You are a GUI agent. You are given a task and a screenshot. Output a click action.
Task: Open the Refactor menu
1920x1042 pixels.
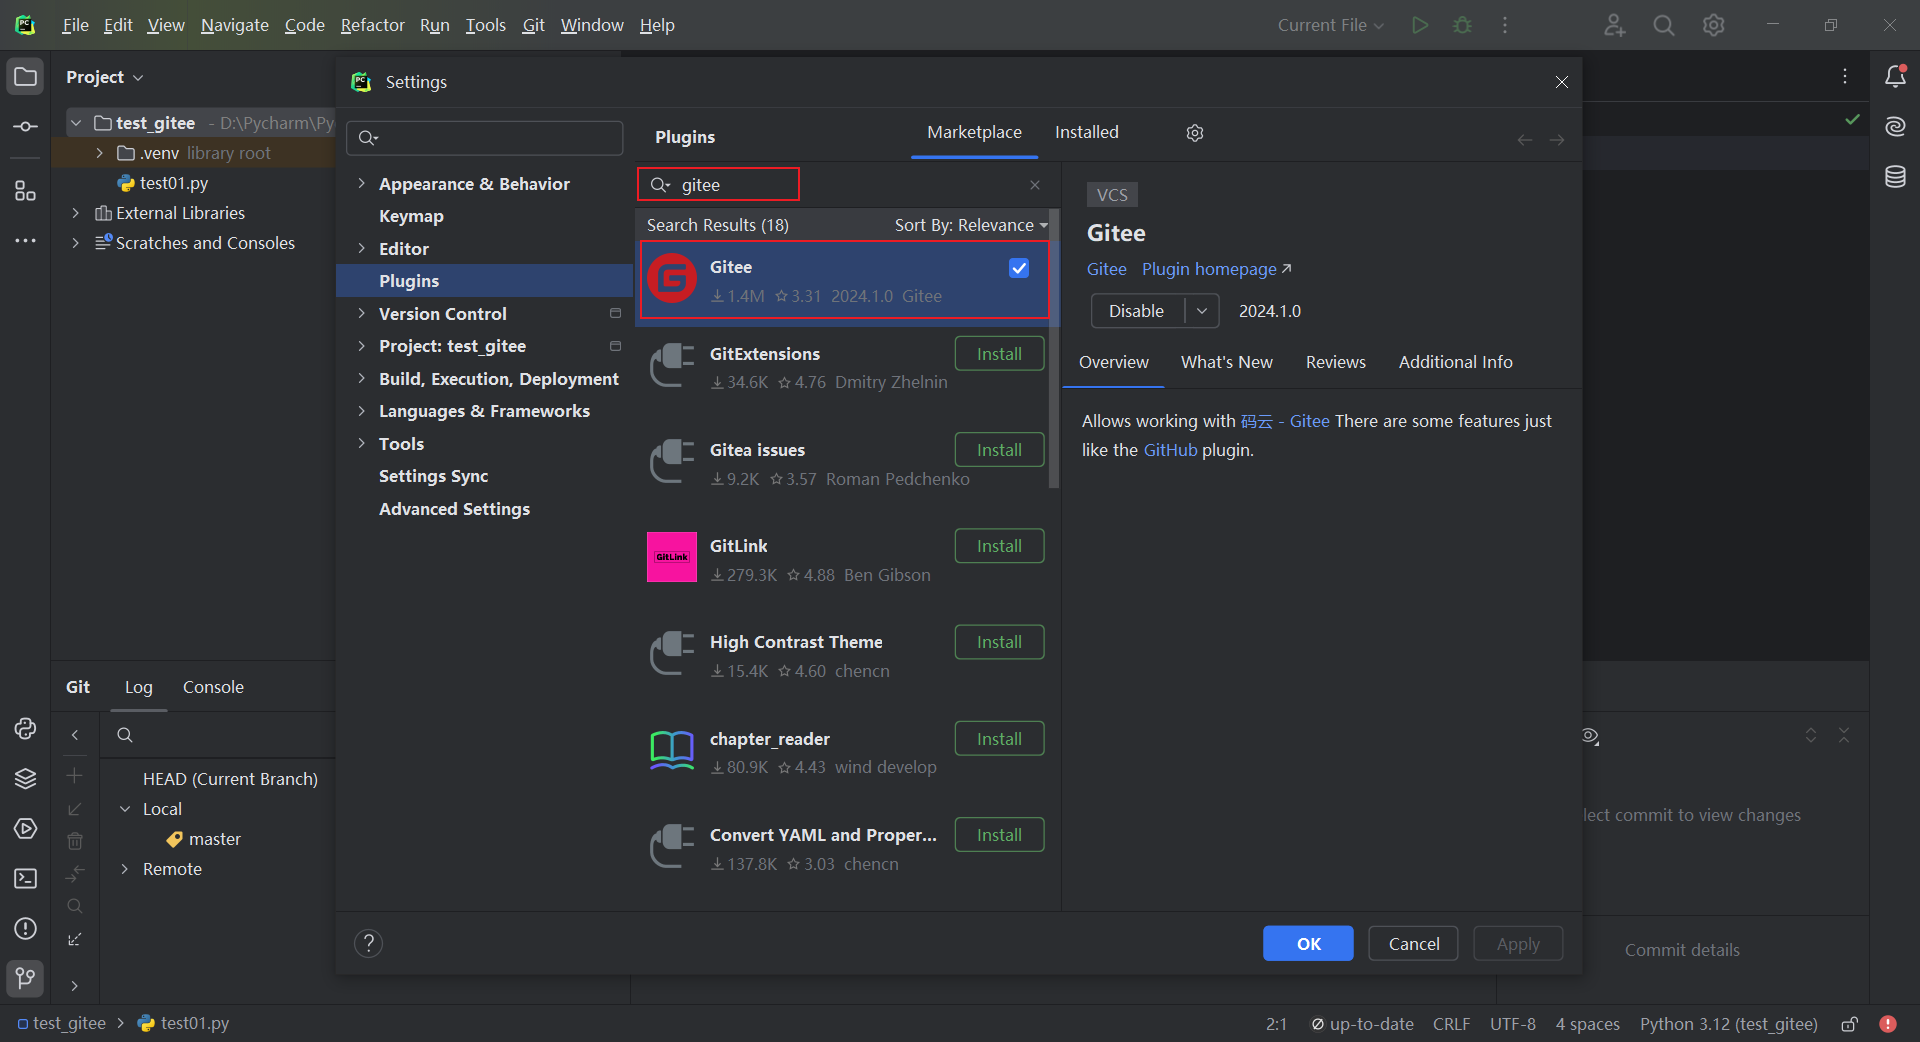click(x=372, y=25)
